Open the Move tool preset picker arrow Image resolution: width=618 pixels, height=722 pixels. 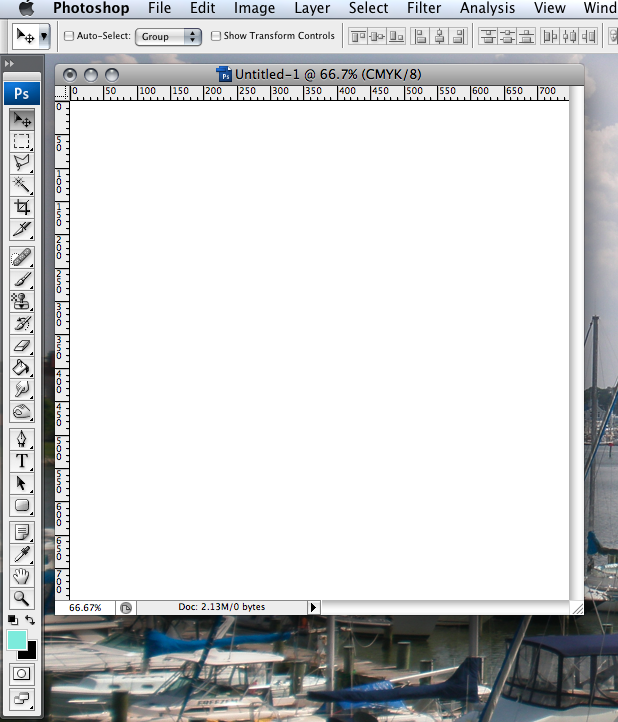[44, 35]
